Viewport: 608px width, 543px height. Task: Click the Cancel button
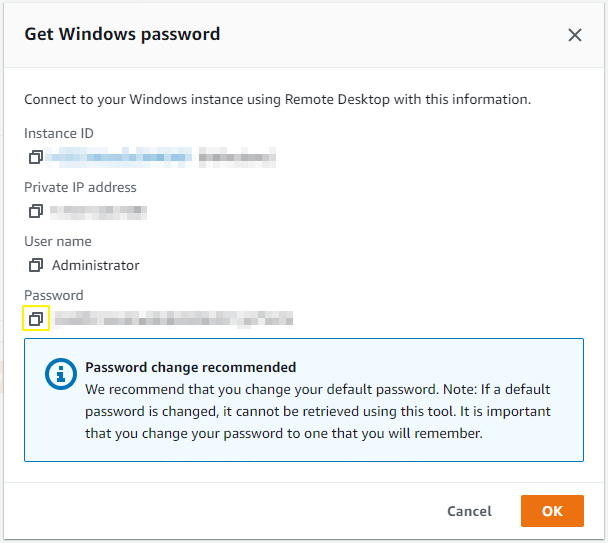(469, 511)
